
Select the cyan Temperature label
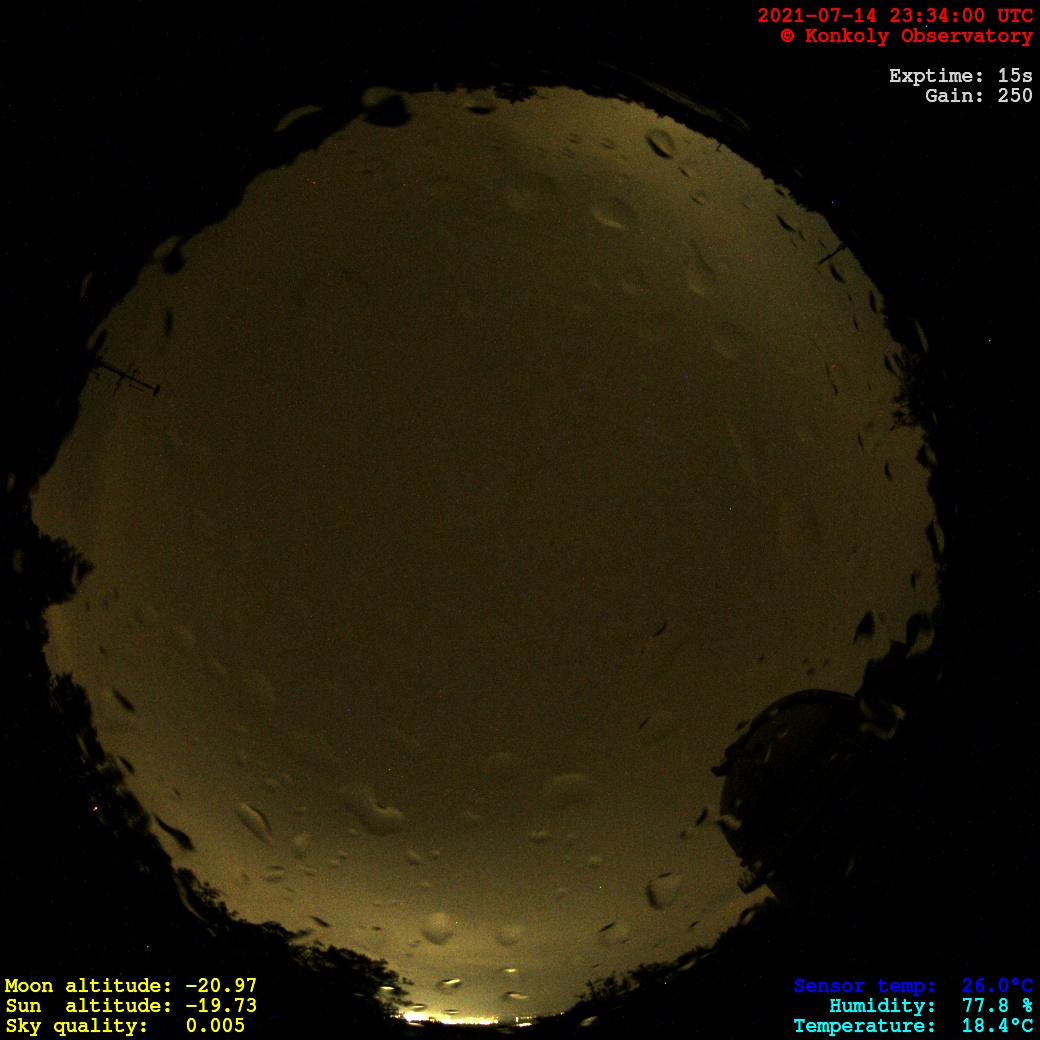[865, 1026]
